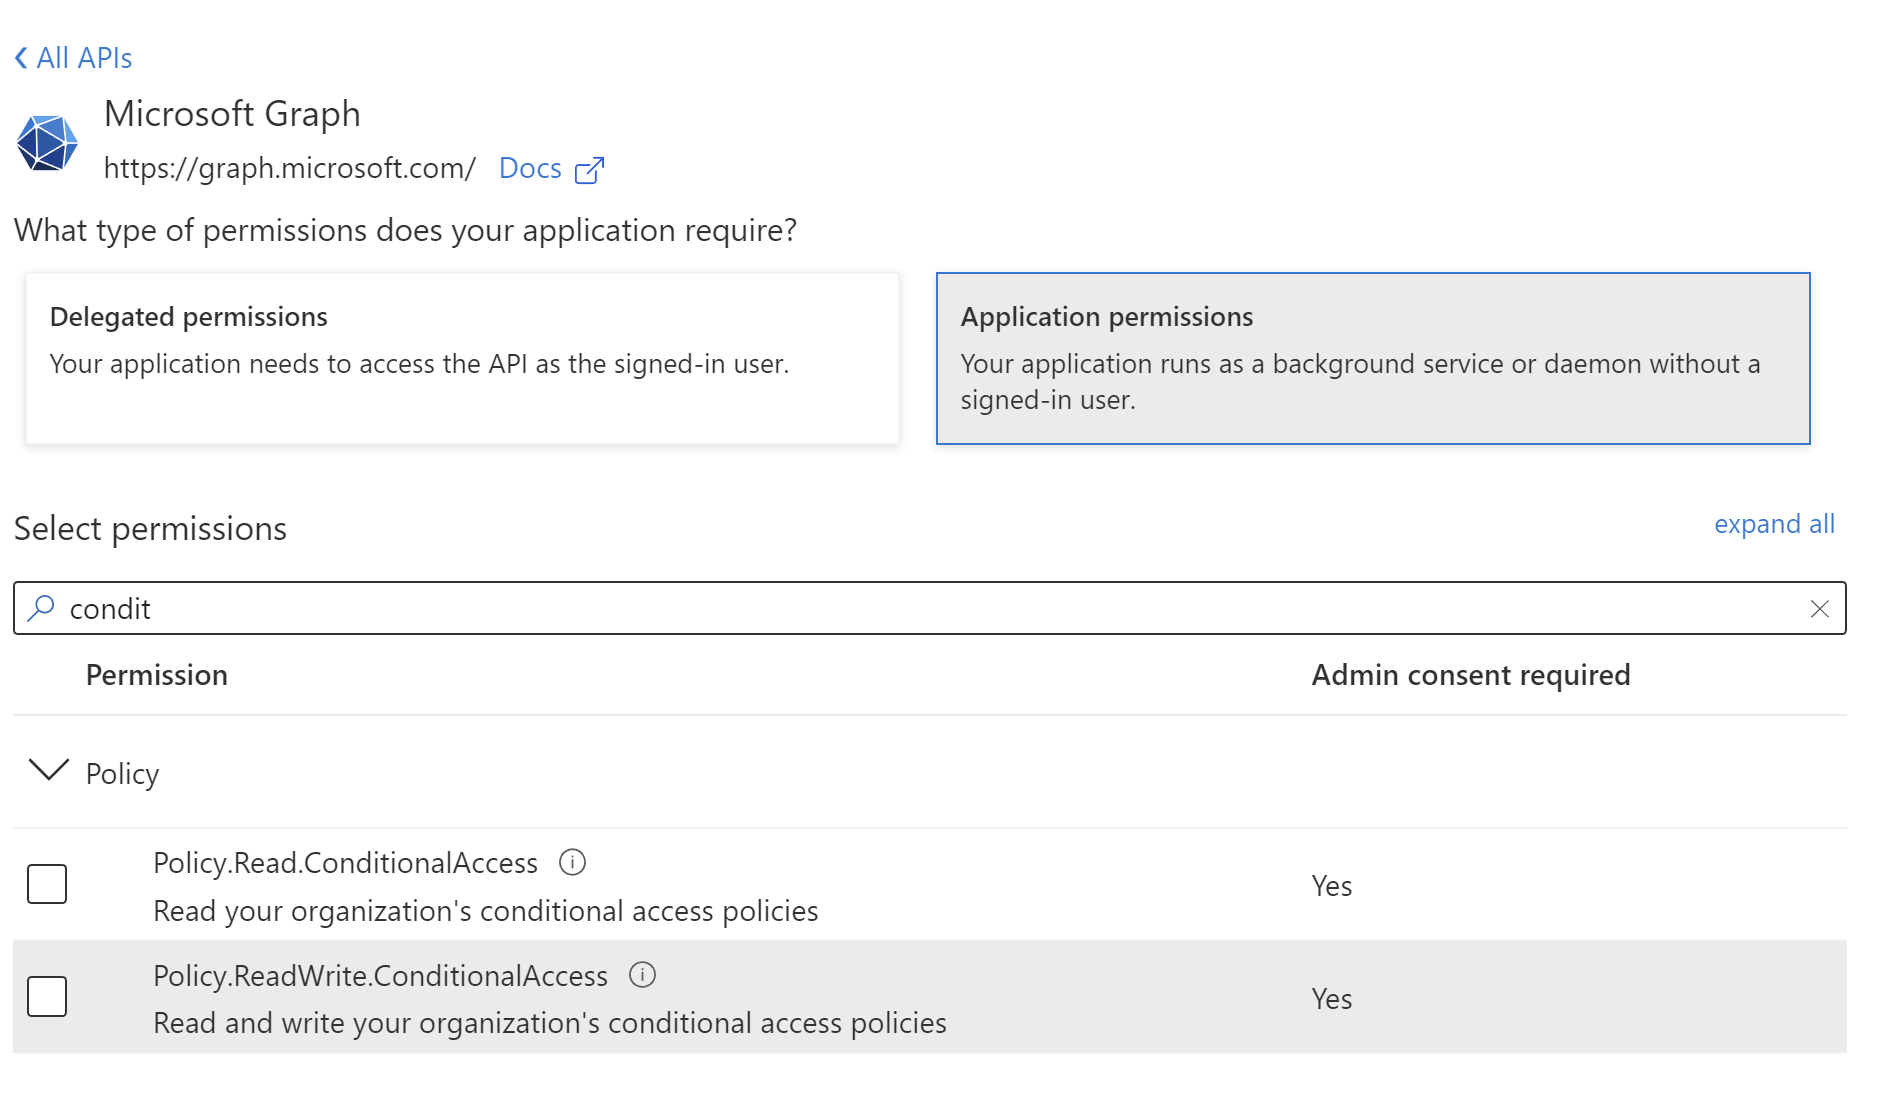Click the expand all link
This screenshot has width=1887, height=1099.
(x=1774, y=524)
